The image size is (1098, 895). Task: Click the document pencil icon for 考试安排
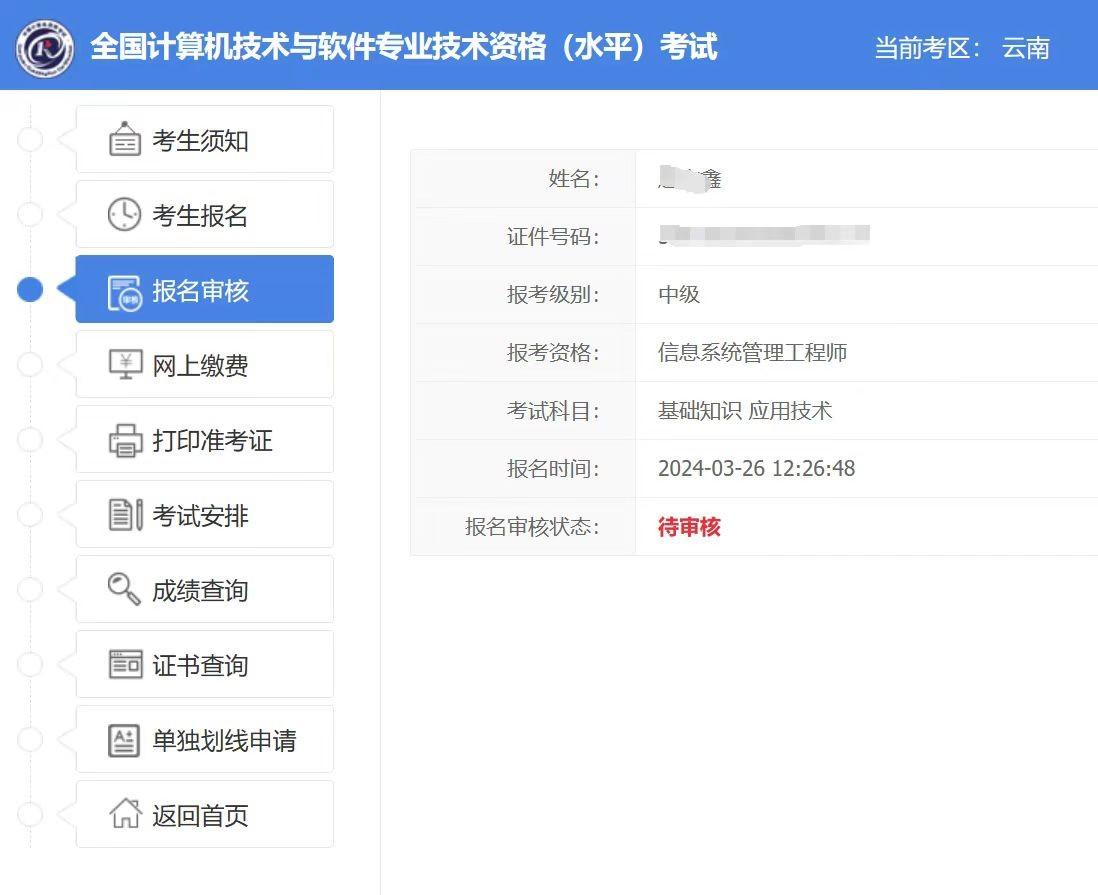(x=125, y=515)
